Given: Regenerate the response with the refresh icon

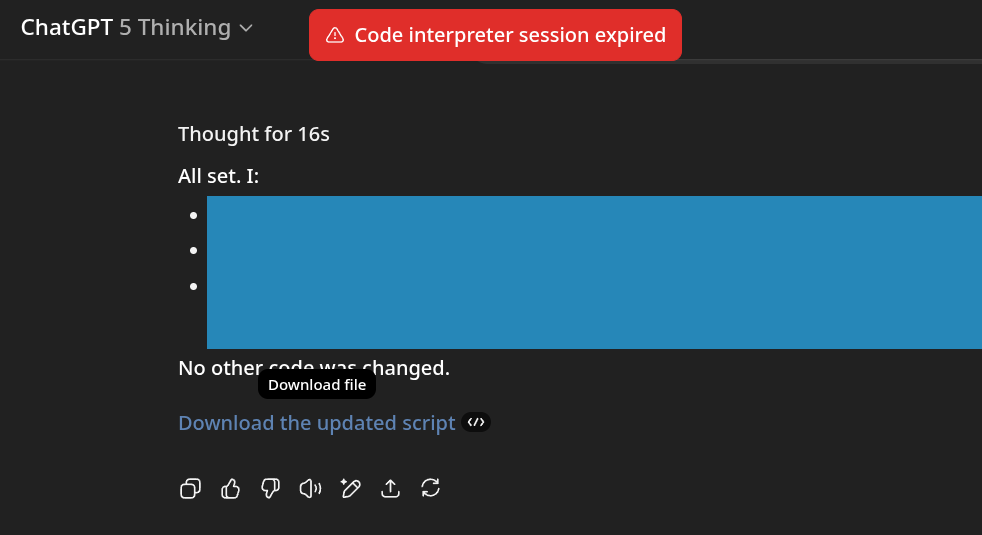Looking at the screenshot, I should click(x=431, y=488).
